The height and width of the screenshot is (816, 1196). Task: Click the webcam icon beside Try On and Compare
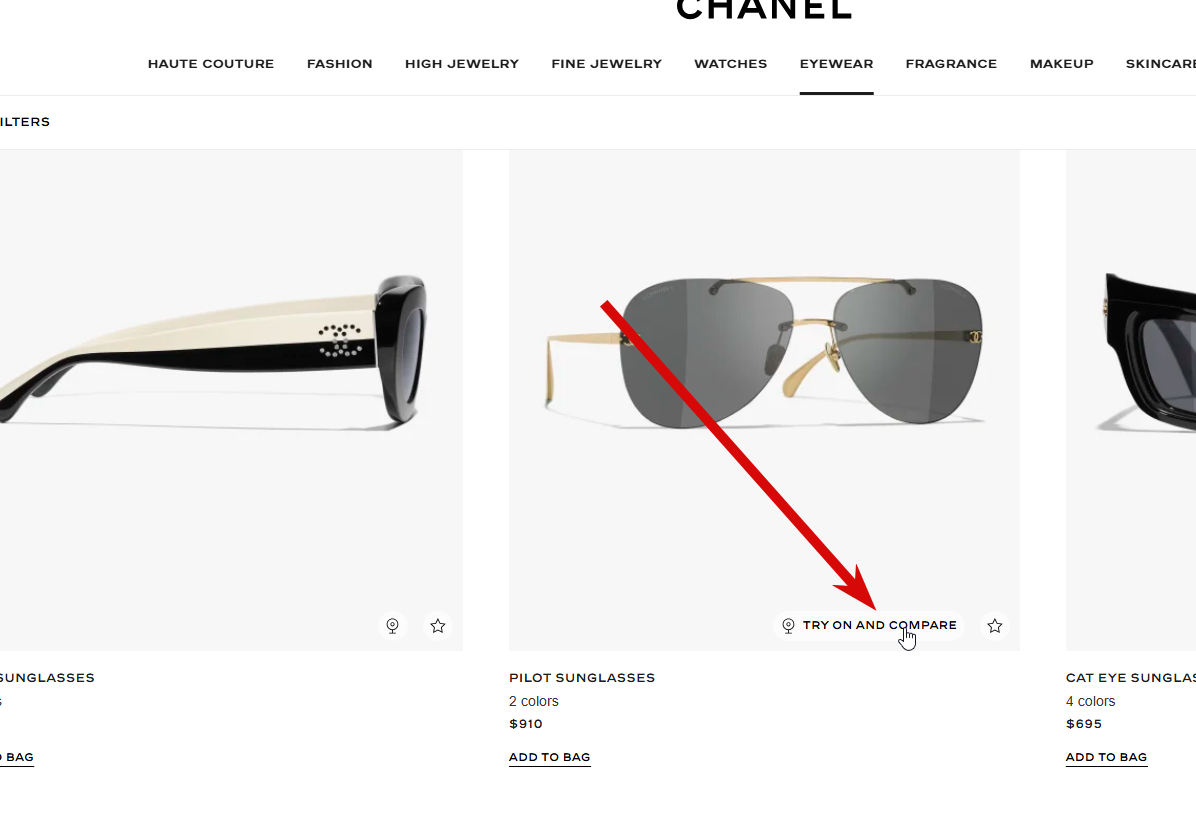click(789, 625)
